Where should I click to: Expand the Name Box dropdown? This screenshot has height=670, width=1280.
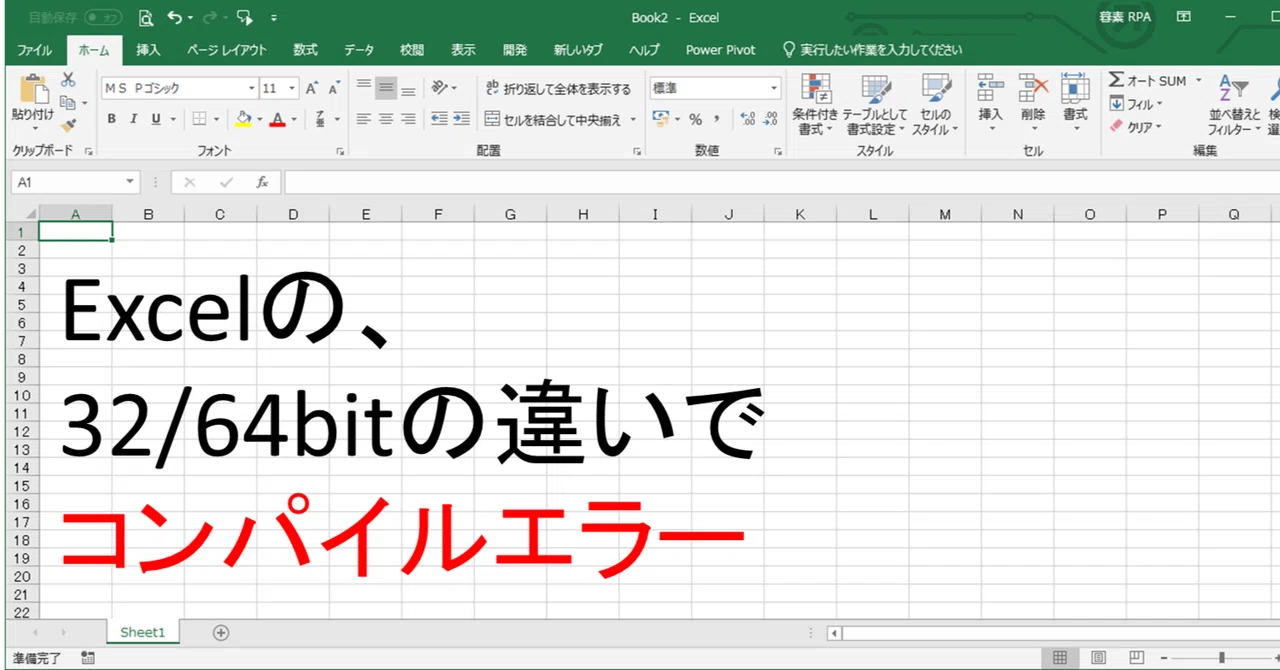pos(130,182)
